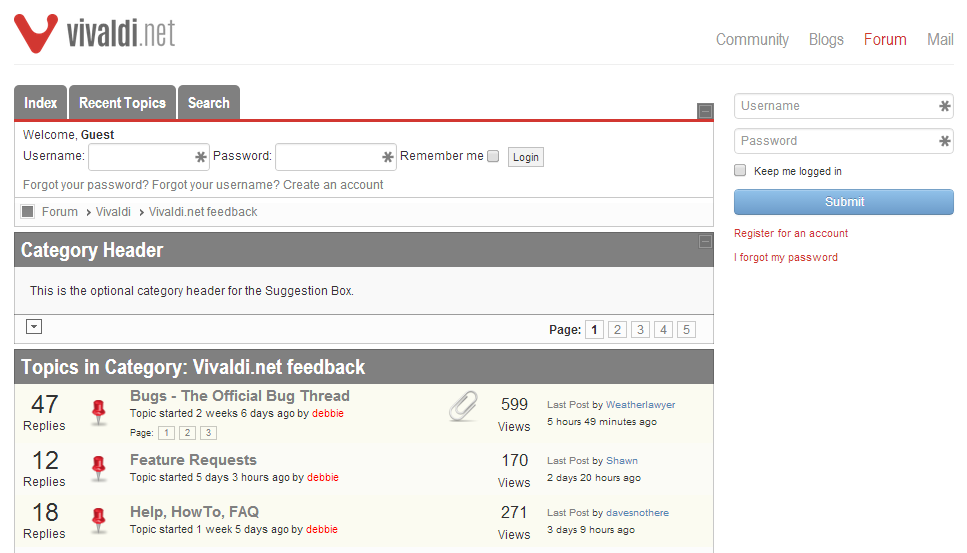
Task: Open the Search tab
Action: 208,103
